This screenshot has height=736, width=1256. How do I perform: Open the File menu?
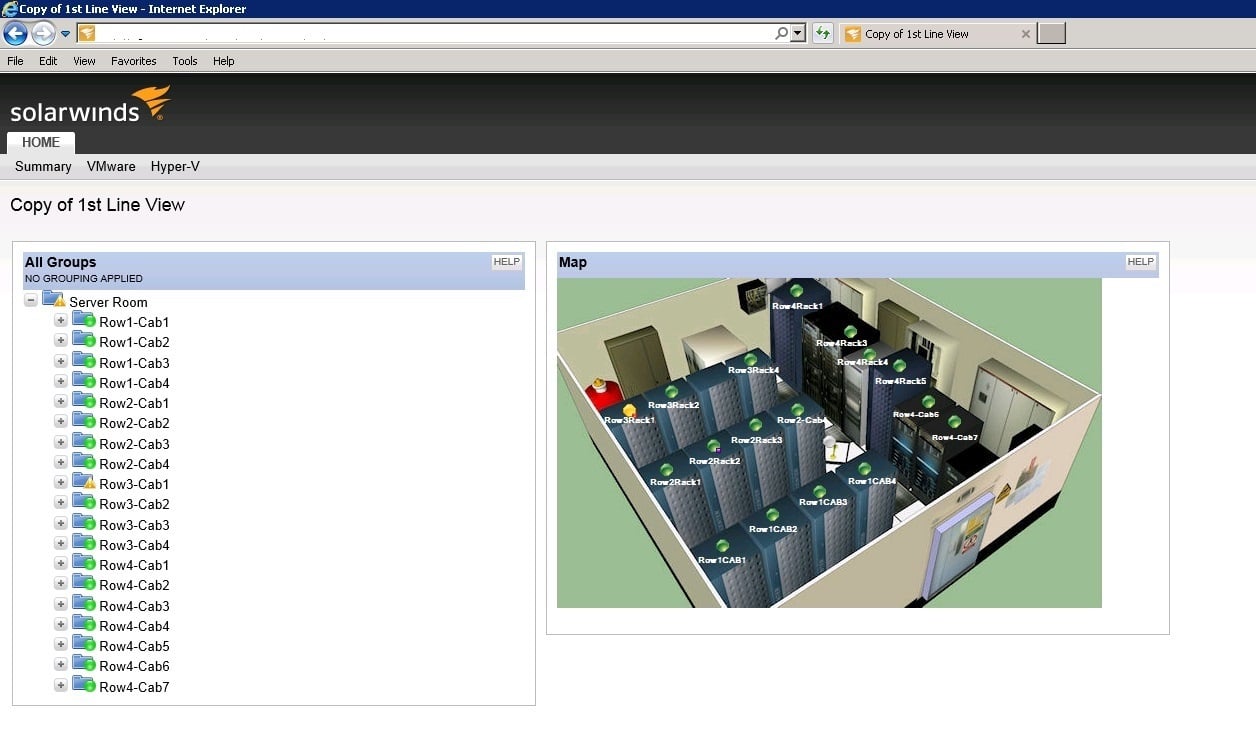pos(15,61)
